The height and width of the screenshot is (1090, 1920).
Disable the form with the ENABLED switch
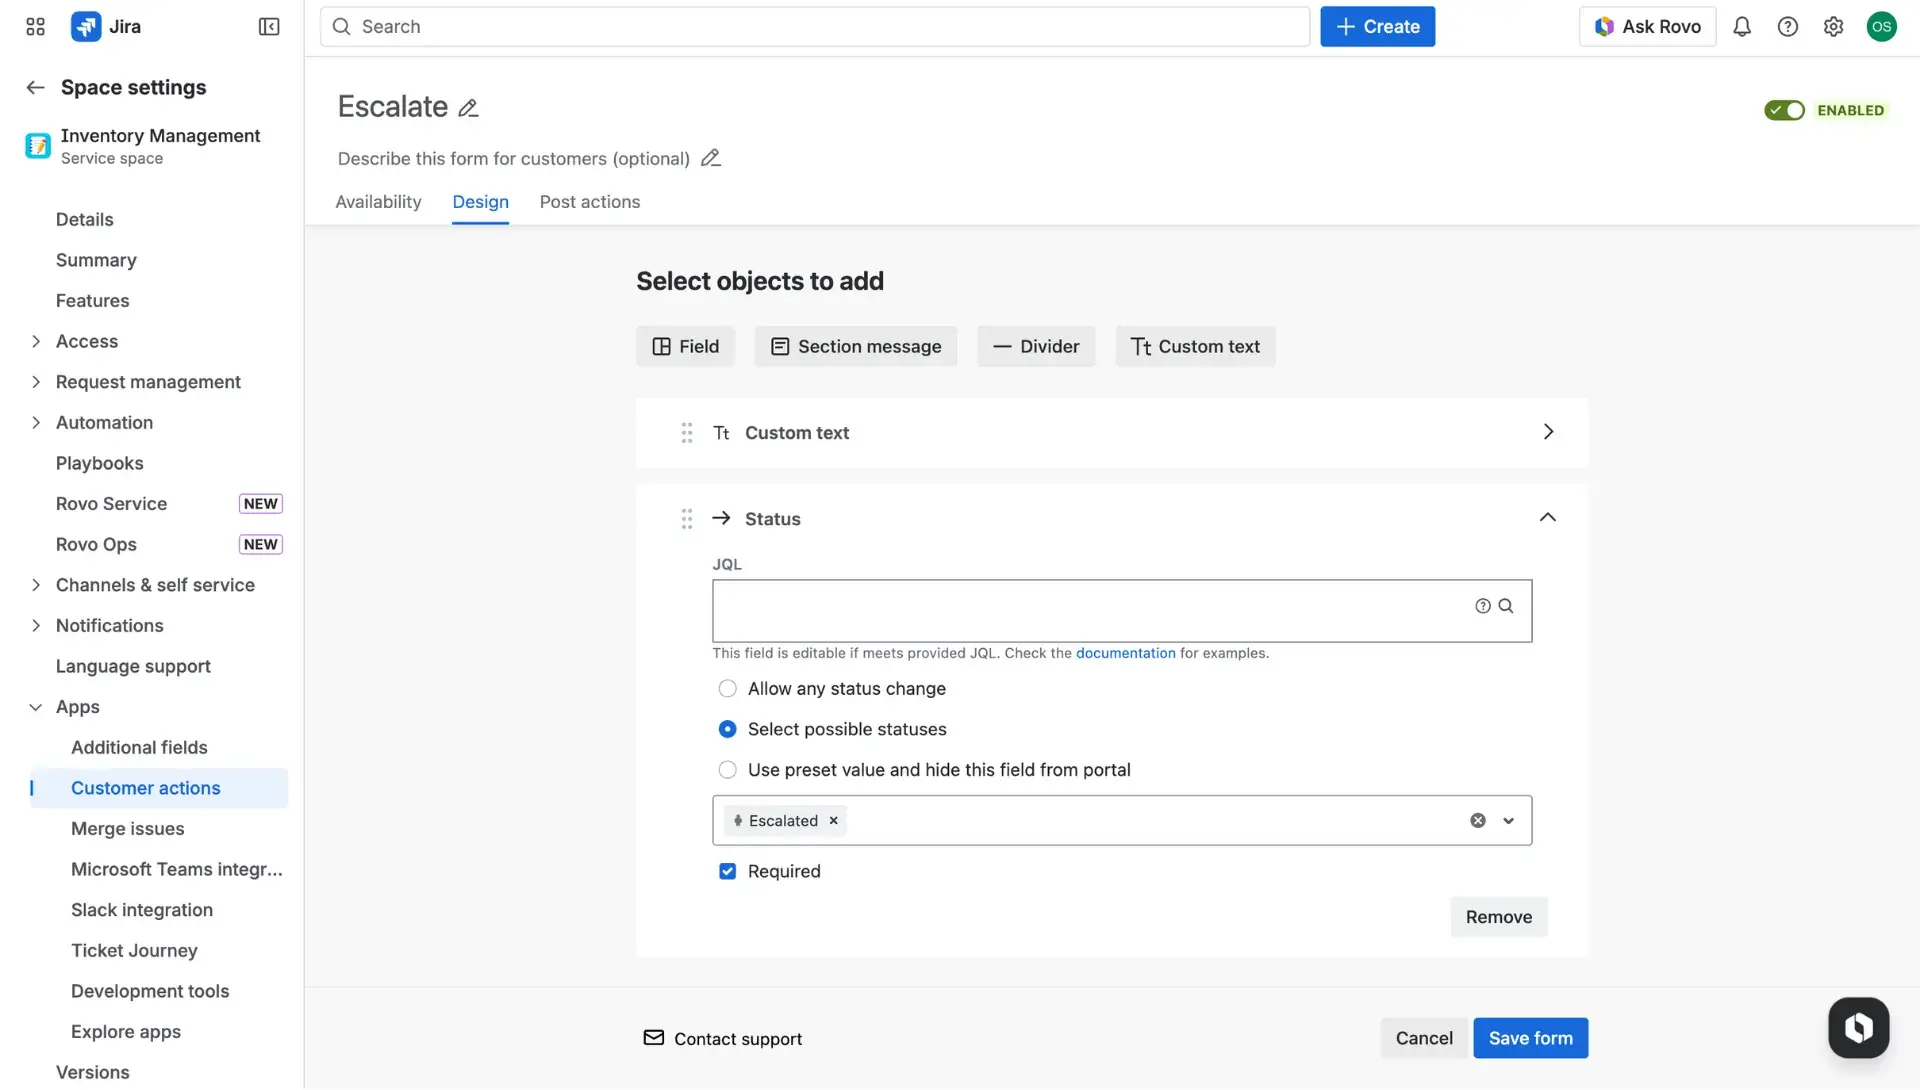point(1785,110)
